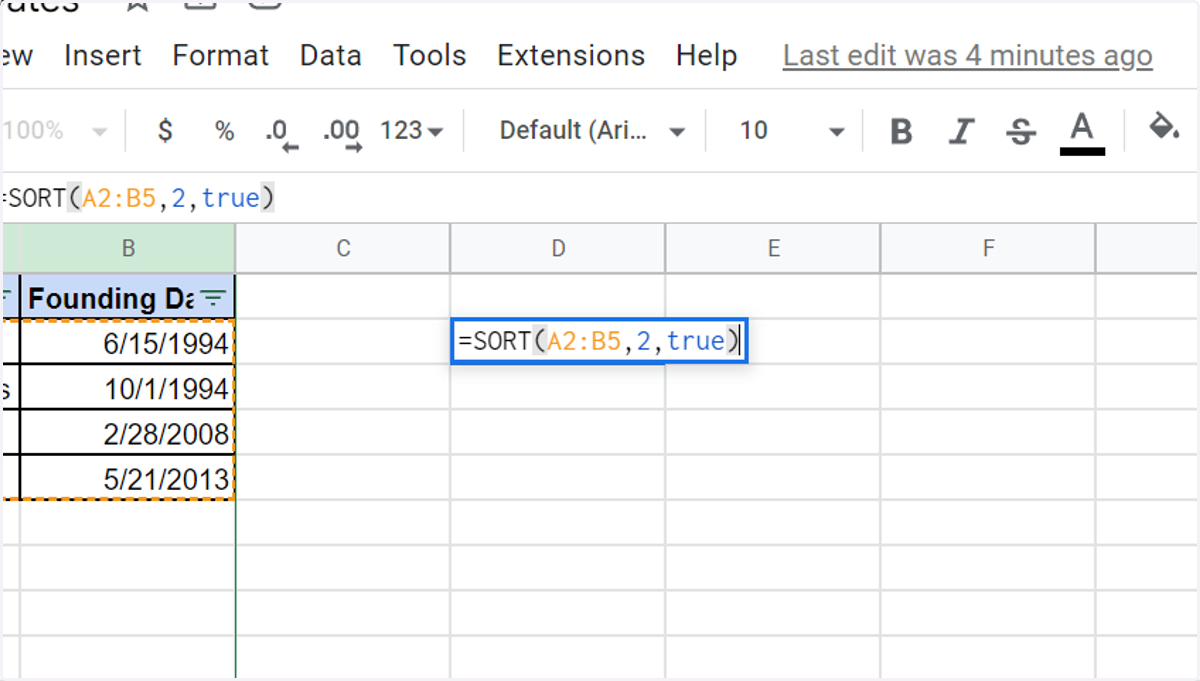Open the 100% zoom dropdown
The width and height of the screenshot is (1200, 681).
[55, 131]
